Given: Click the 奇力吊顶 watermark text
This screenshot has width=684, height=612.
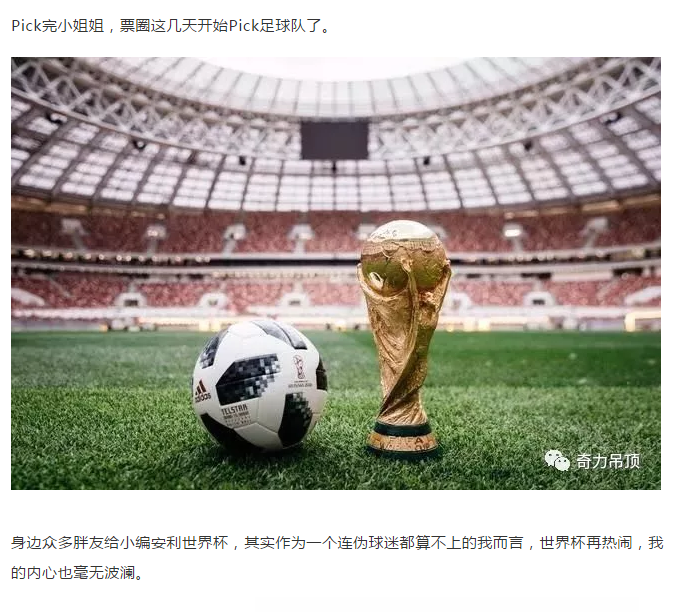Looking at the screenshot, I should pos(608,461).
